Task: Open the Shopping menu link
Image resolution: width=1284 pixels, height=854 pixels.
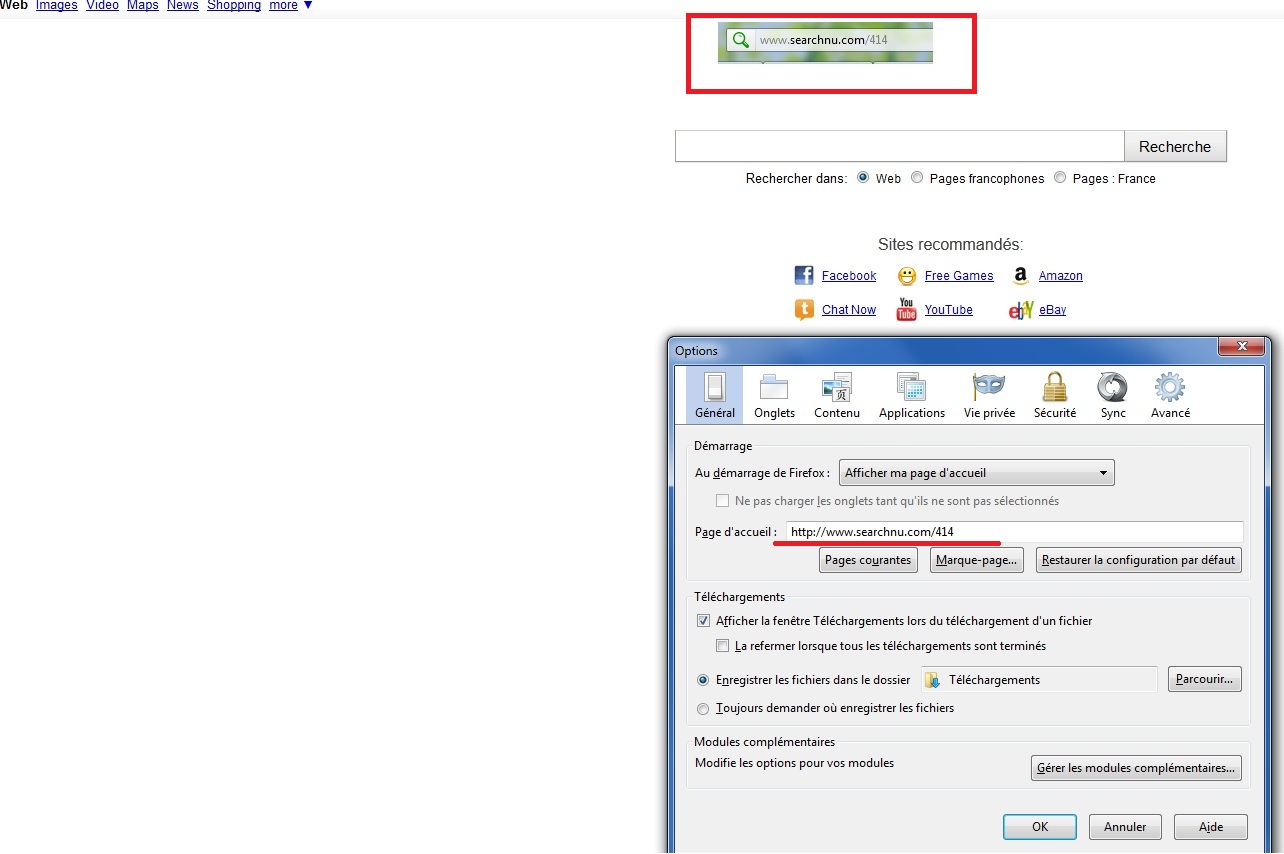Action: tap(234, 6)
